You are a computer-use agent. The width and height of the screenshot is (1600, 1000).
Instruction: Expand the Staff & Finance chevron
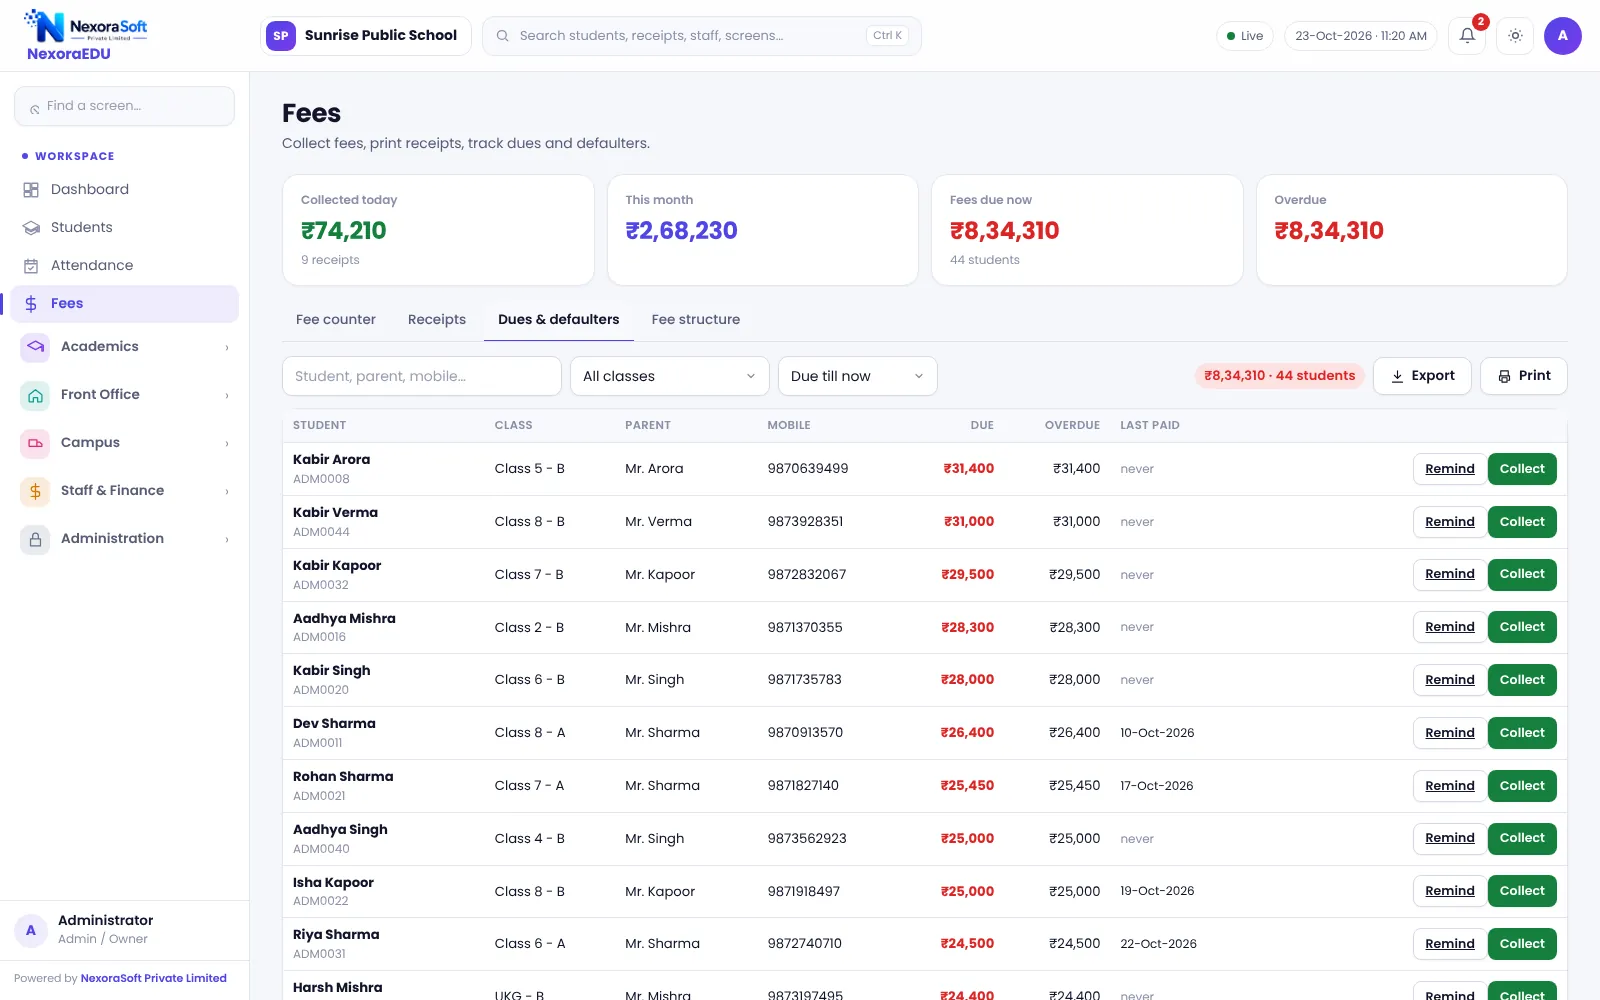tap(227, 492)
